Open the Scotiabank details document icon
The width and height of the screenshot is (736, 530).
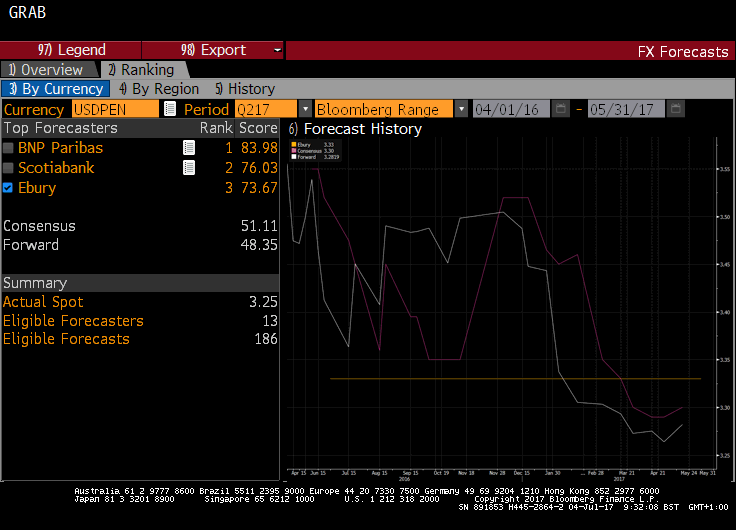click(189, 168)
